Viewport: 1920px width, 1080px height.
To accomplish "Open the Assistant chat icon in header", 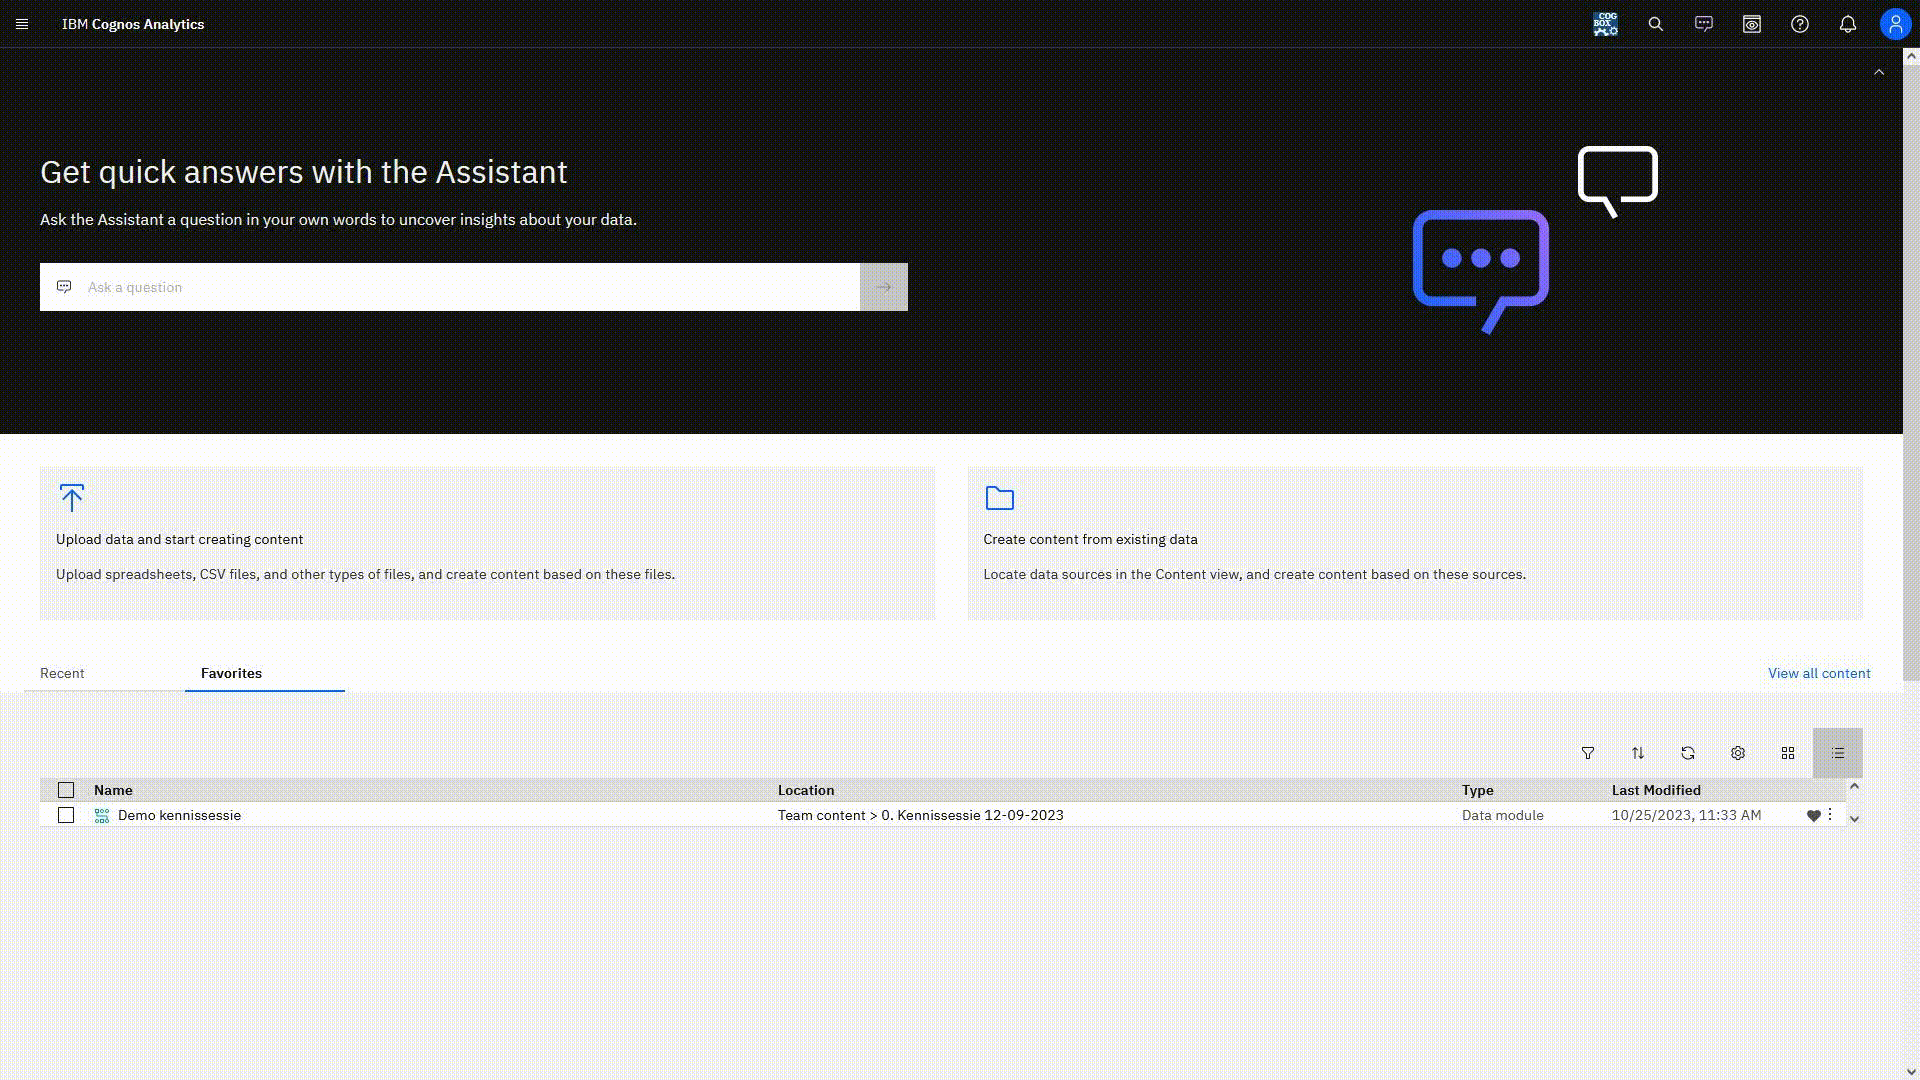I will point(1704,24).
